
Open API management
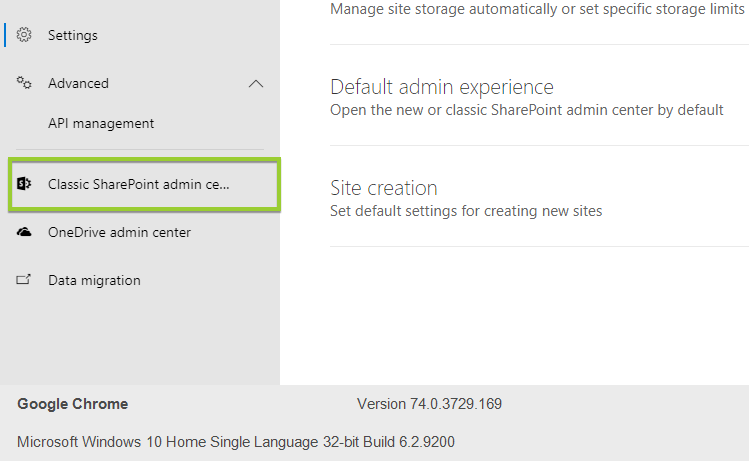point(101,124)
